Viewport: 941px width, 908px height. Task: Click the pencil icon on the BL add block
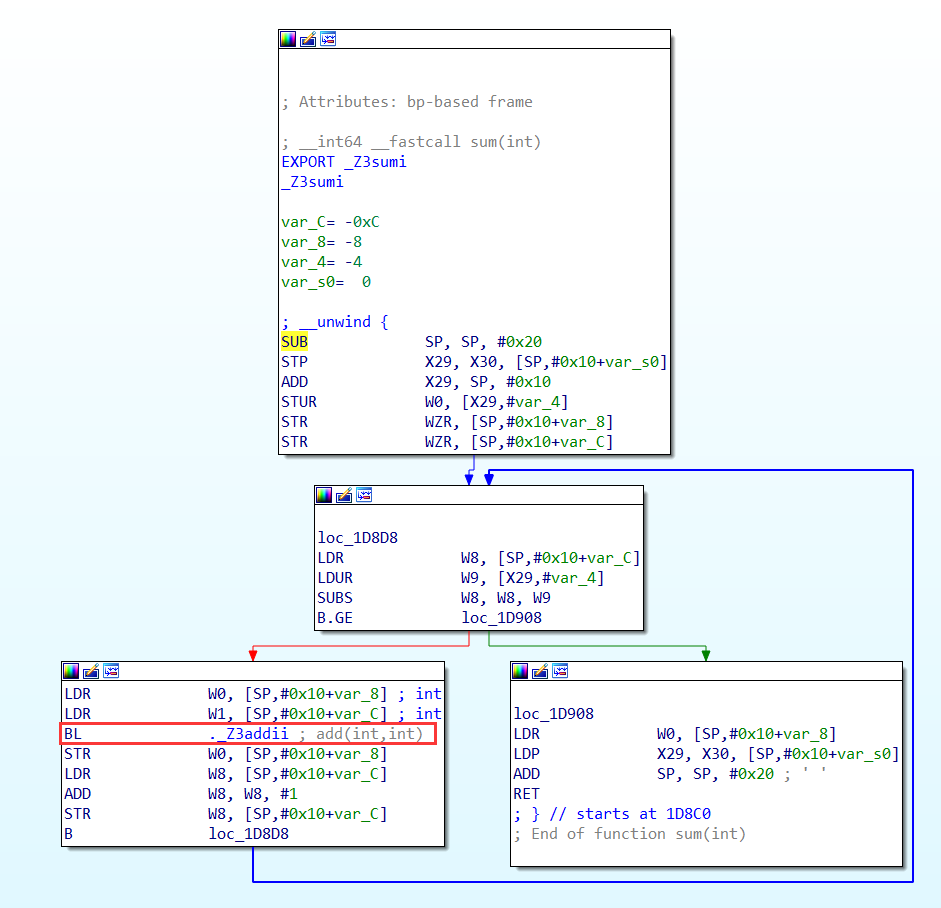(x=91, y=670)
